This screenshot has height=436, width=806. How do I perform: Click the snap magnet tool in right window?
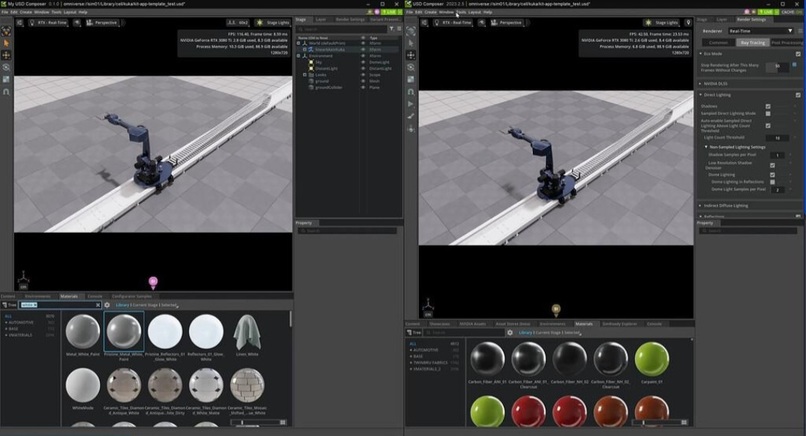(x=411, y=92)
